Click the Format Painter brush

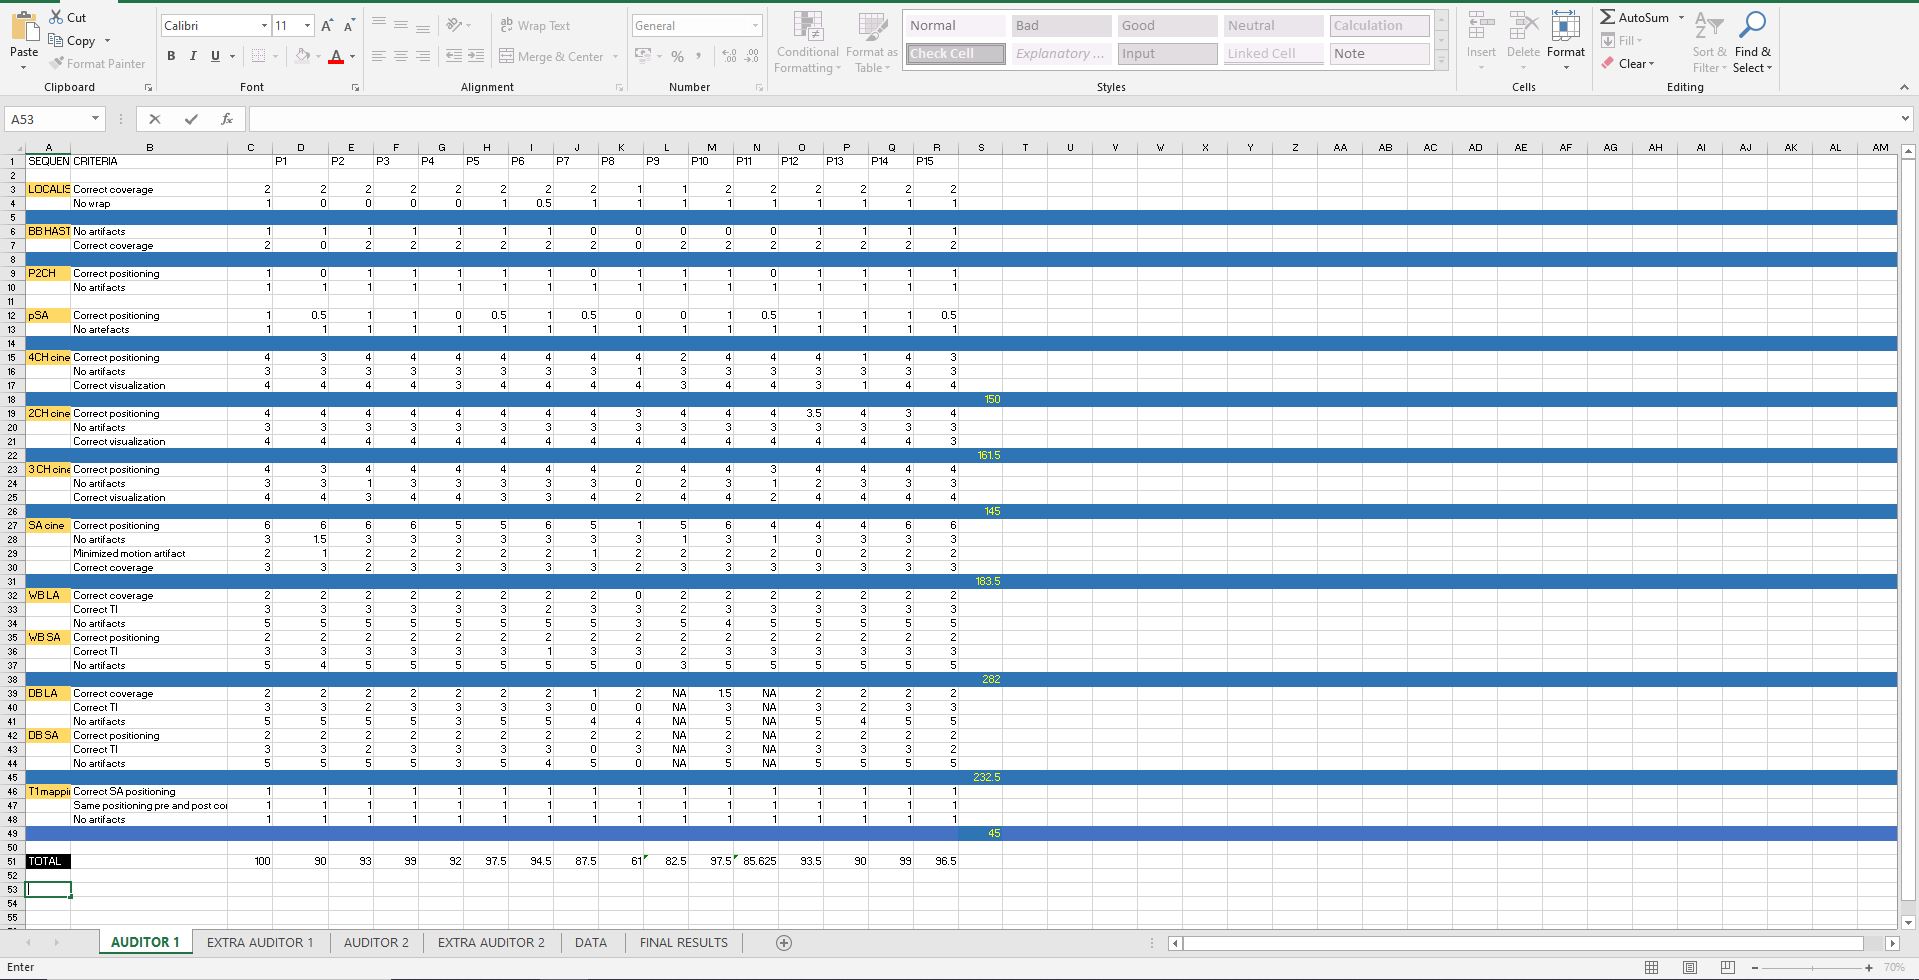[57, 64]
